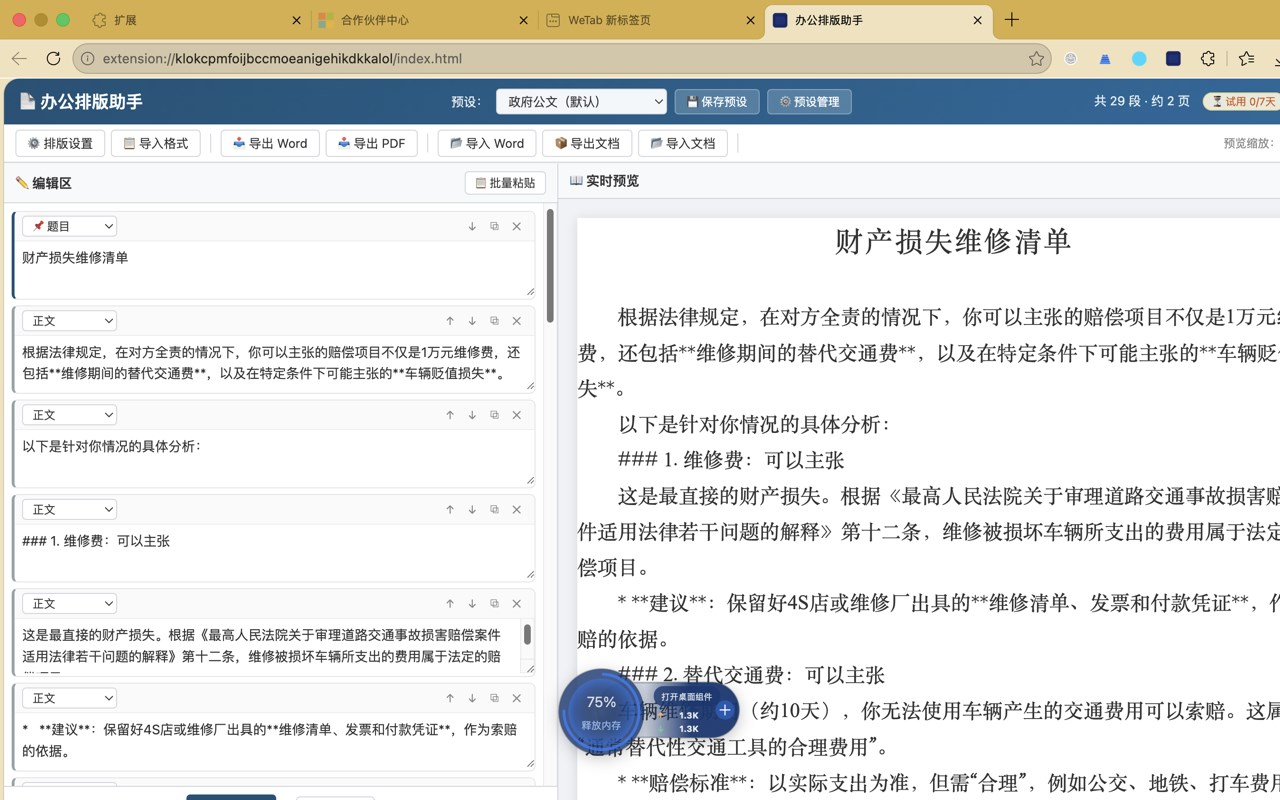Viewport: 1280px width, 800px height.
Task: Delete the ### 1. 维修费 block
Action: pyautogui.click(x=517, y=509)
